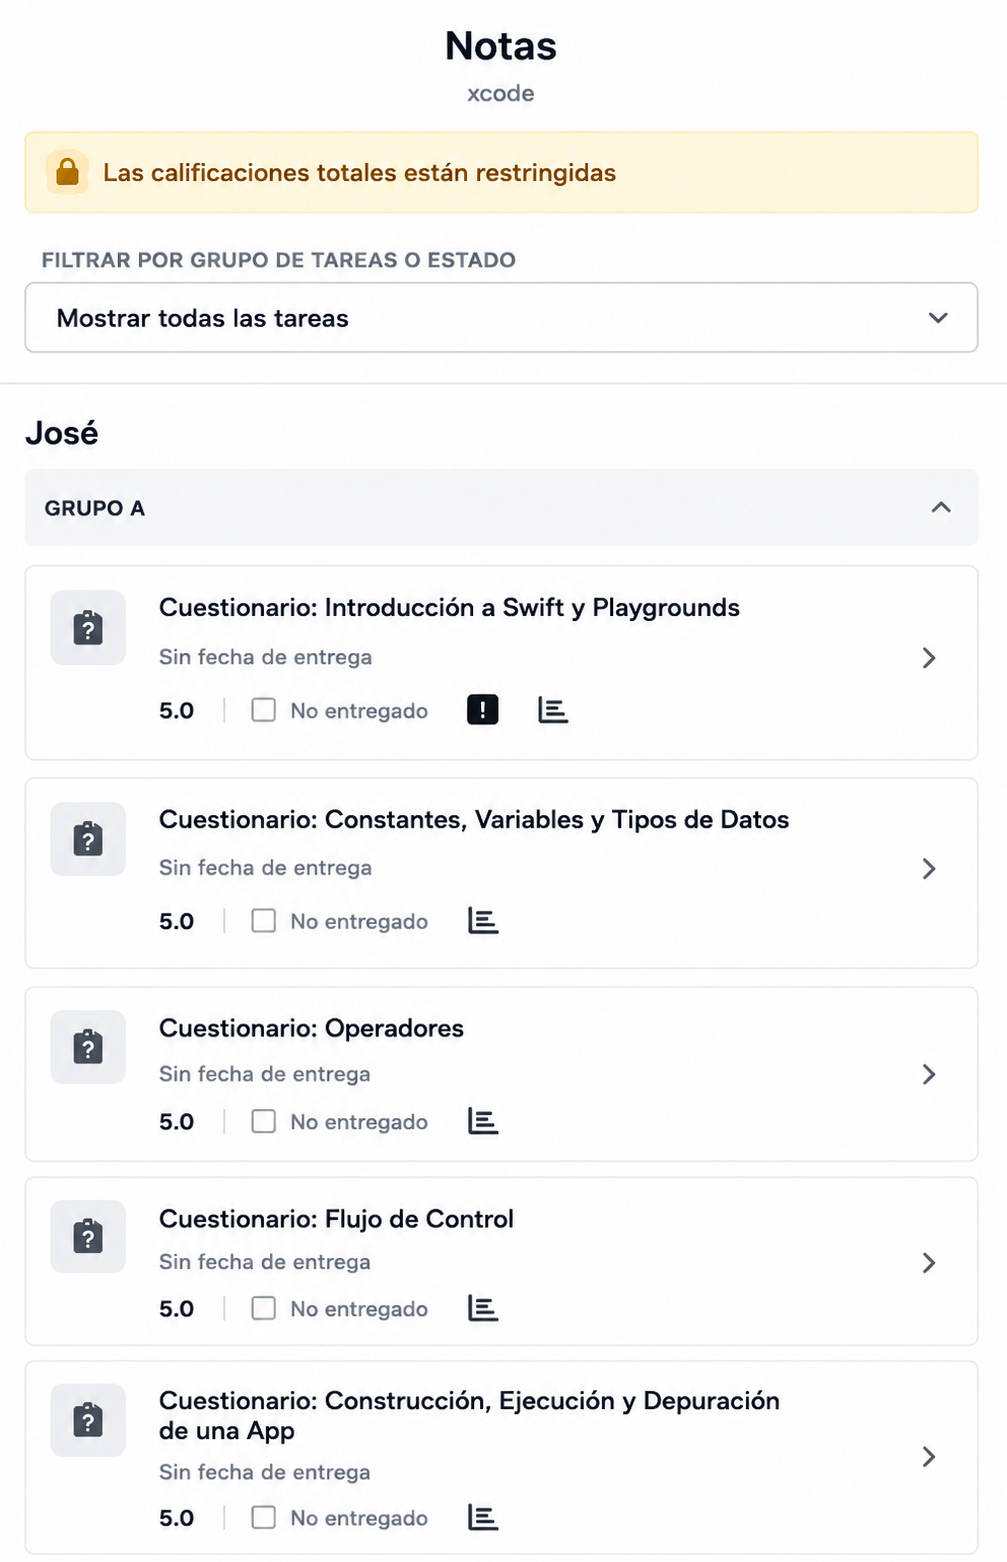Toggle No entregado checkbox for Flujo de Control quiz
The image size is (1007, 1562).
click(263, 1308)
